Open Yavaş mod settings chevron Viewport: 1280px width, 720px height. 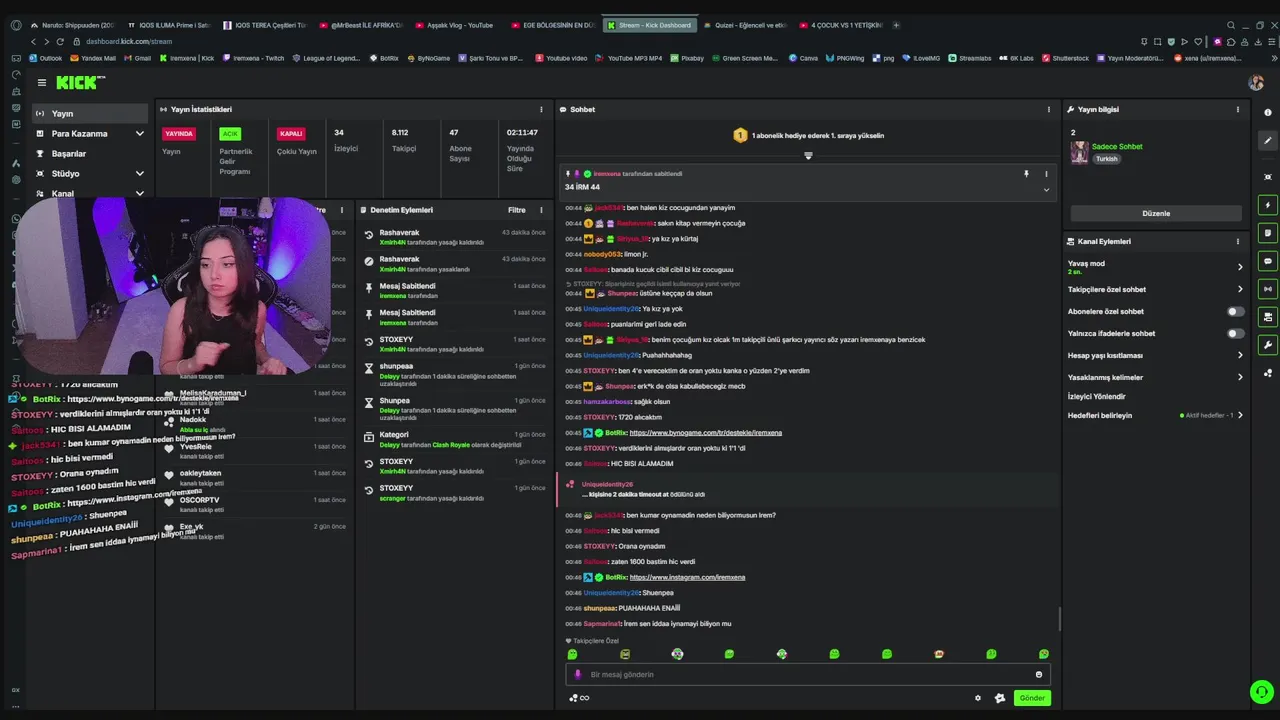click(x=1240, y=267)
